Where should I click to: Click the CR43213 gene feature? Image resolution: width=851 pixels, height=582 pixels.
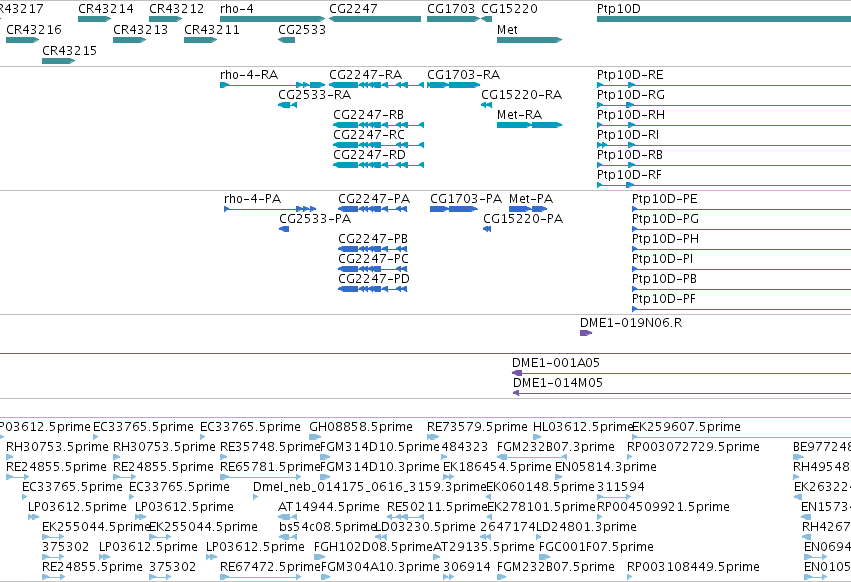(130, 40)
